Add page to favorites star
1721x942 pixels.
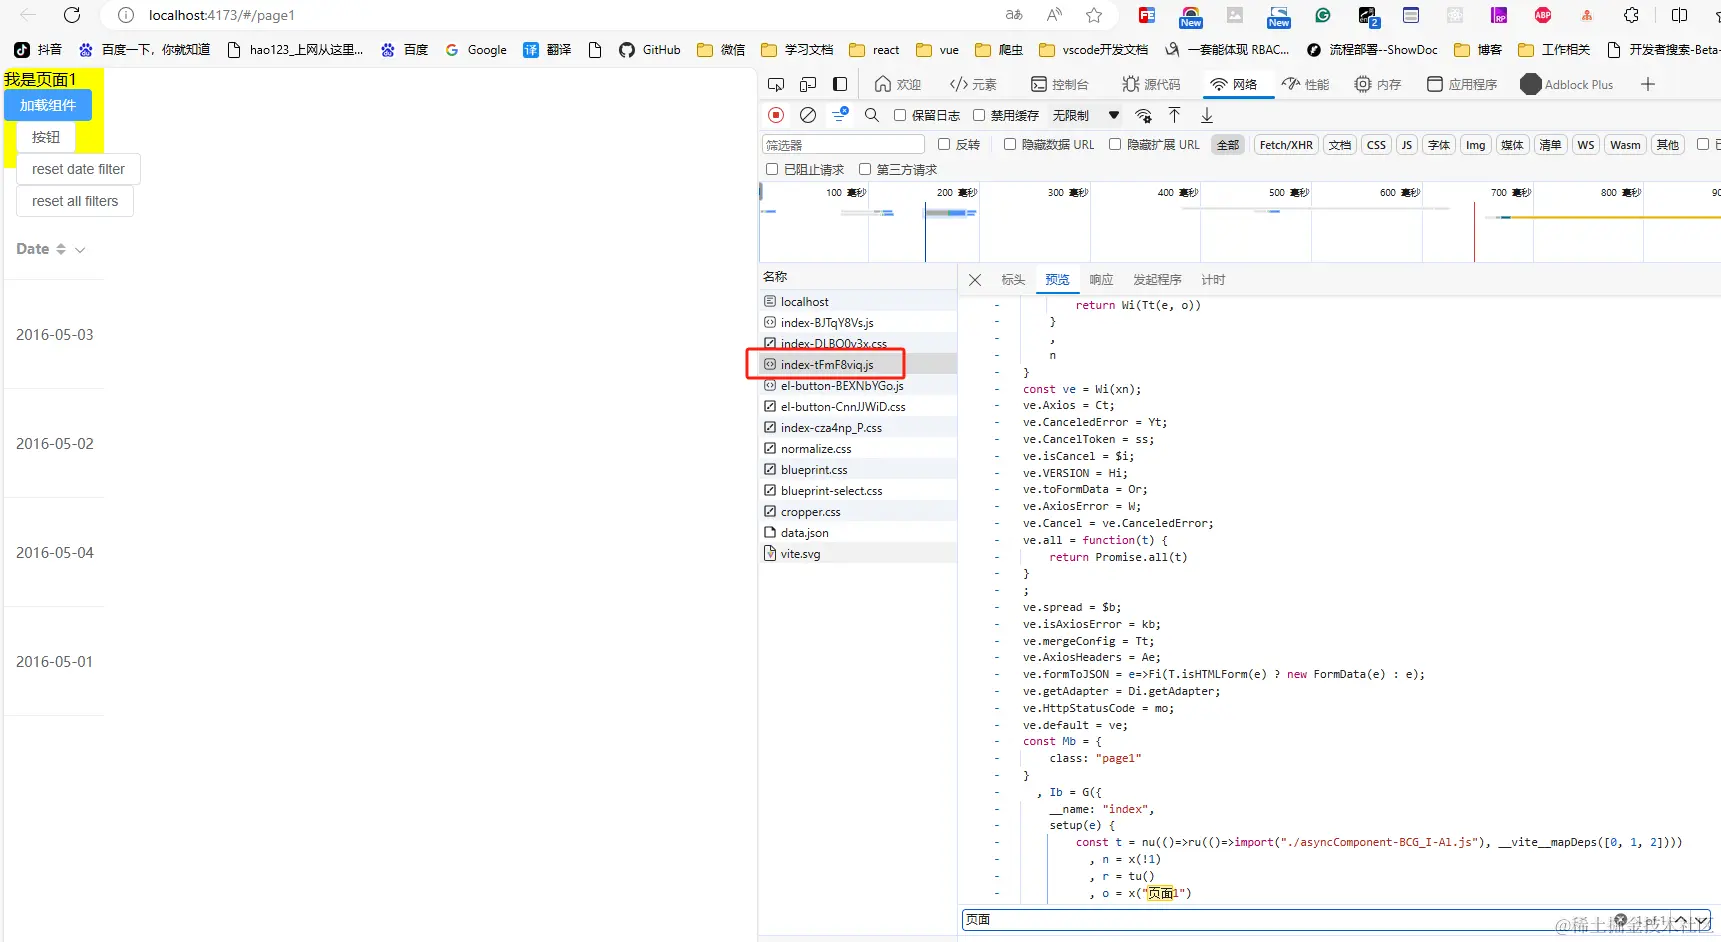tap(1094, 15)
